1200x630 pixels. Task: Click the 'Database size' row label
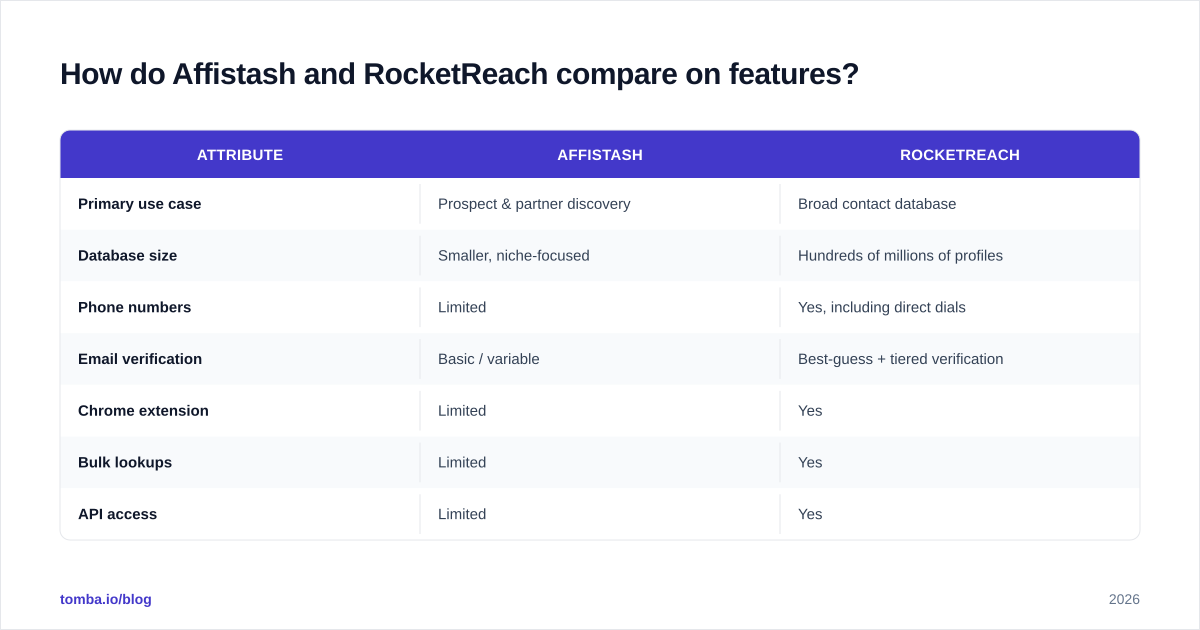pos(128,256)
